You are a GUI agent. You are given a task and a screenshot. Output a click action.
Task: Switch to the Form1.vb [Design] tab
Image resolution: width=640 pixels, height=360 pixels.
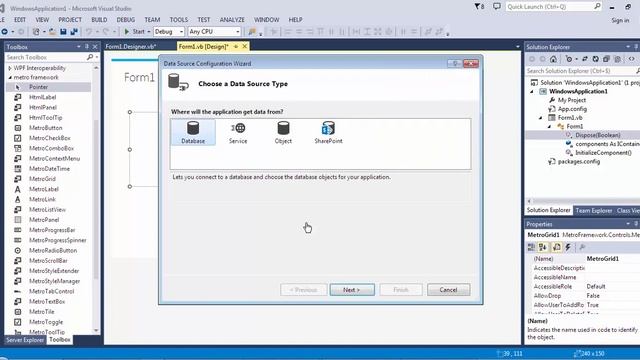click(x=204, y=47)
